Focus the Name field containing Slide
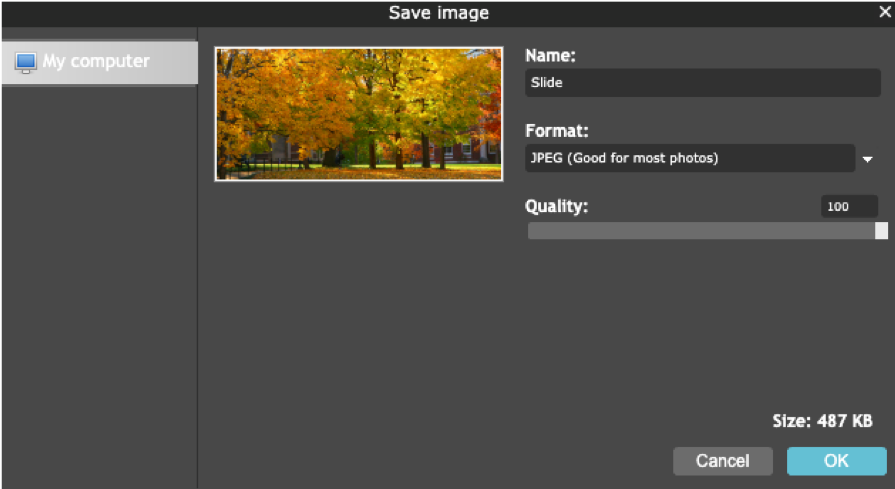Screen dimensions: 895x489 click(x=702, y=83)
